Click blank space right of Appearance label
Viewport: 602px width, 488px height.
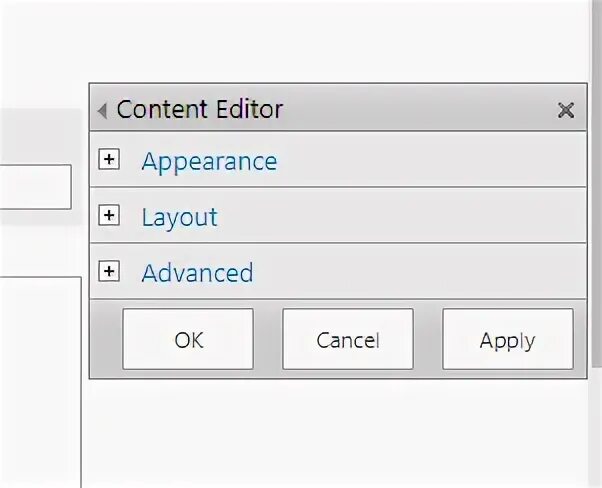430,161
